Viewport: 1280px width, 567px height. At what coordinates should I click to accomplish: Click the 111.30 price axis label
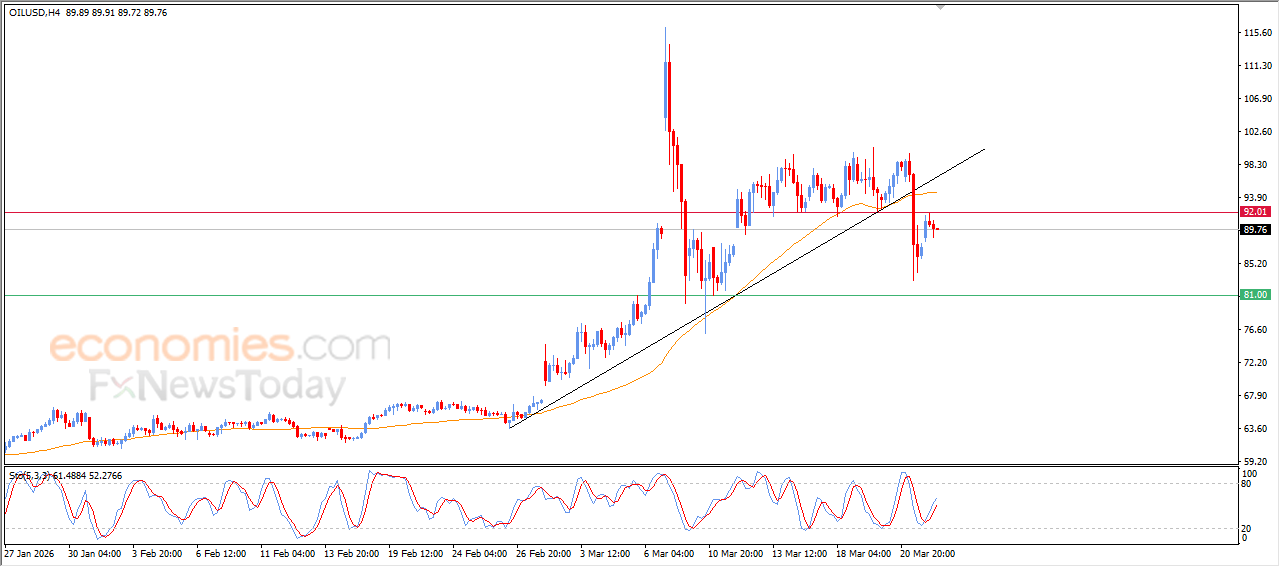point(1257,66)
